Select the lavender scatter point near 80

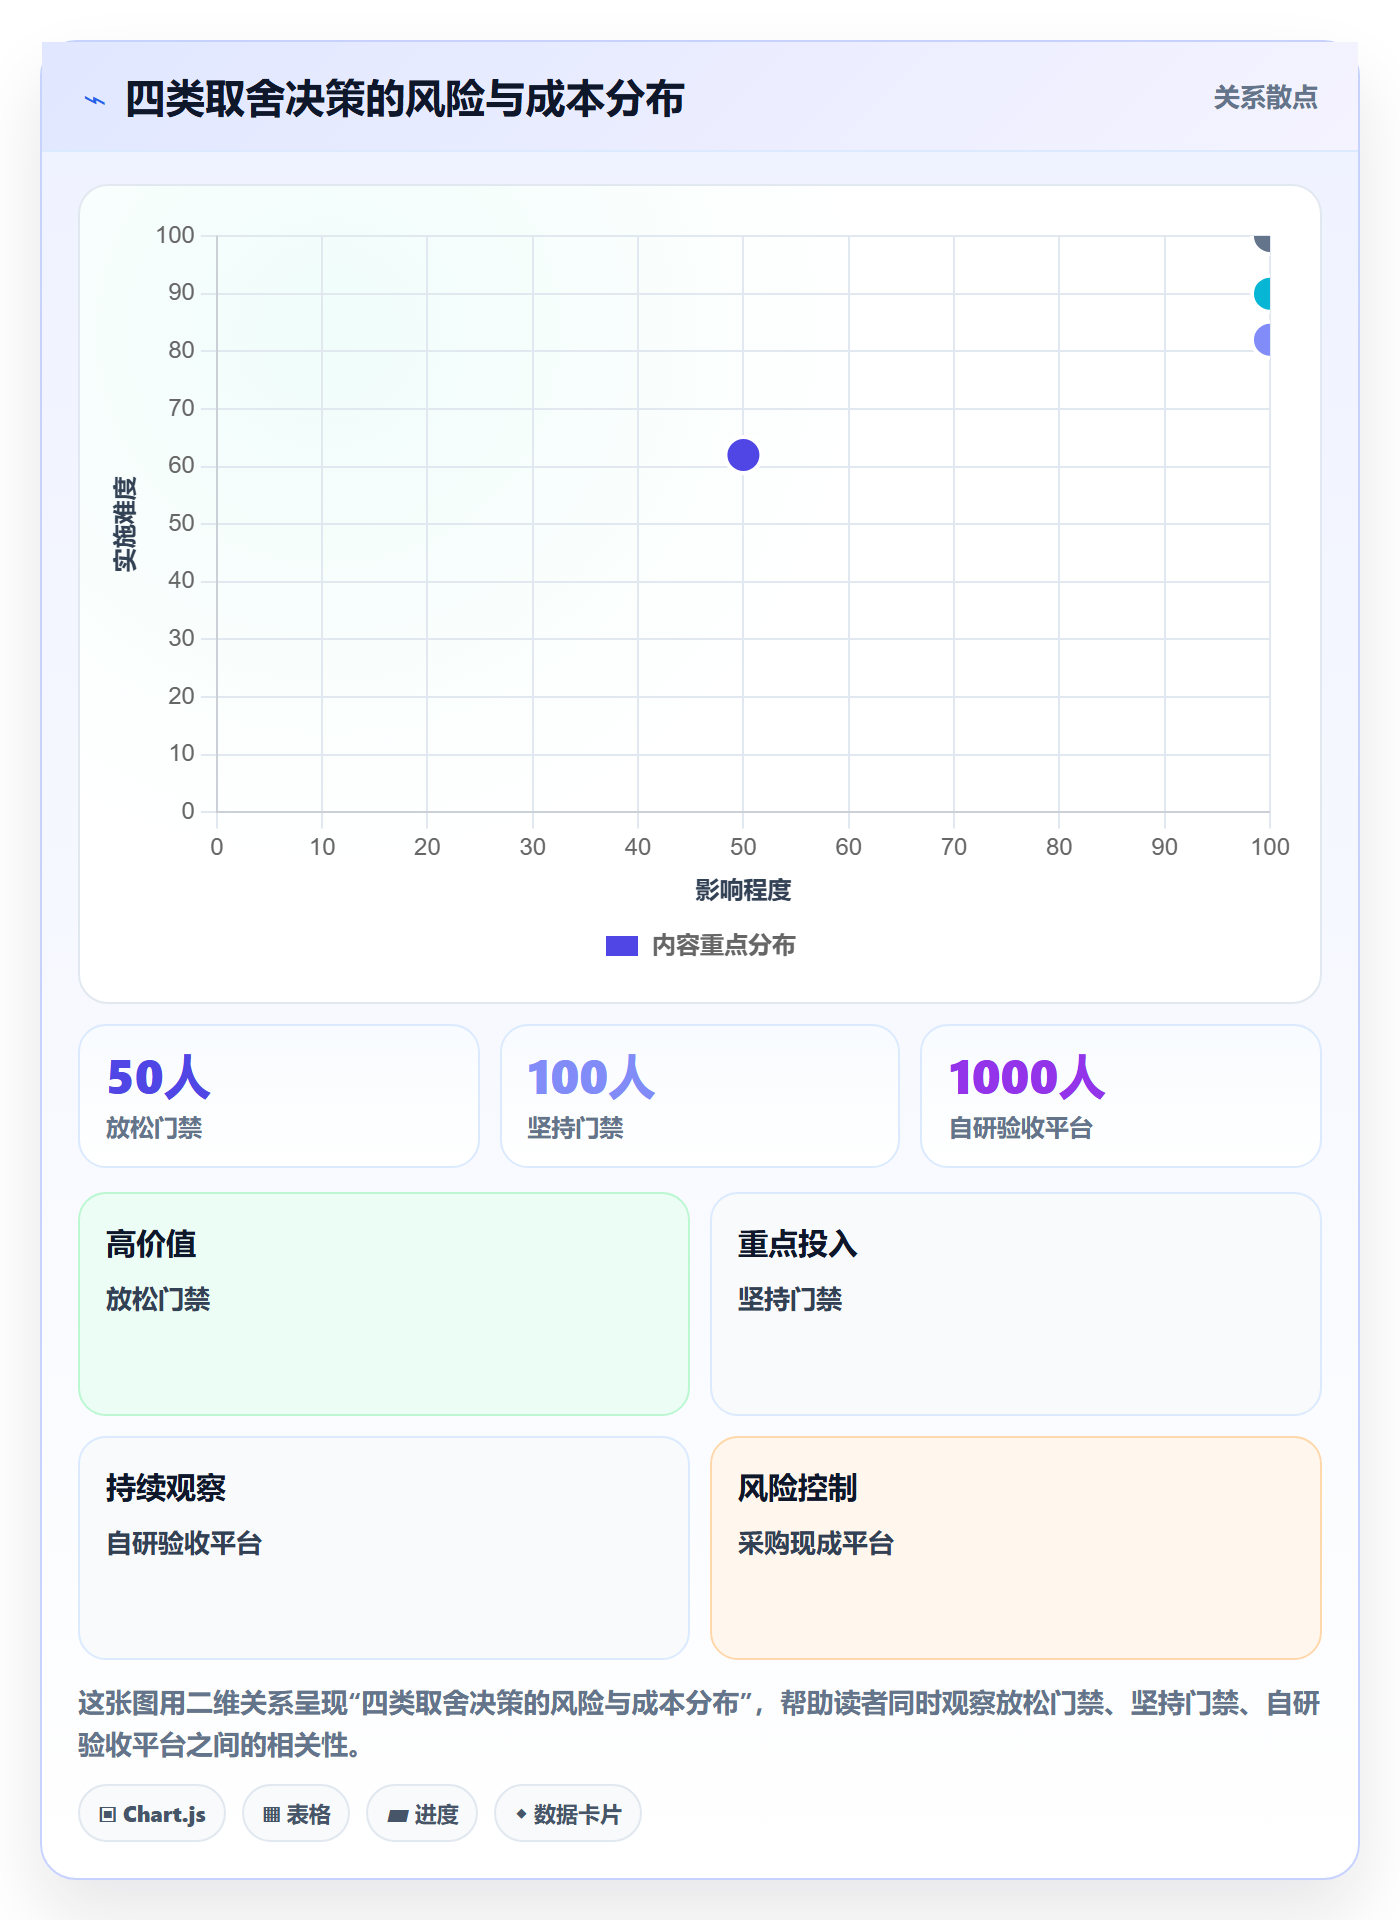tap(1262, 340)
